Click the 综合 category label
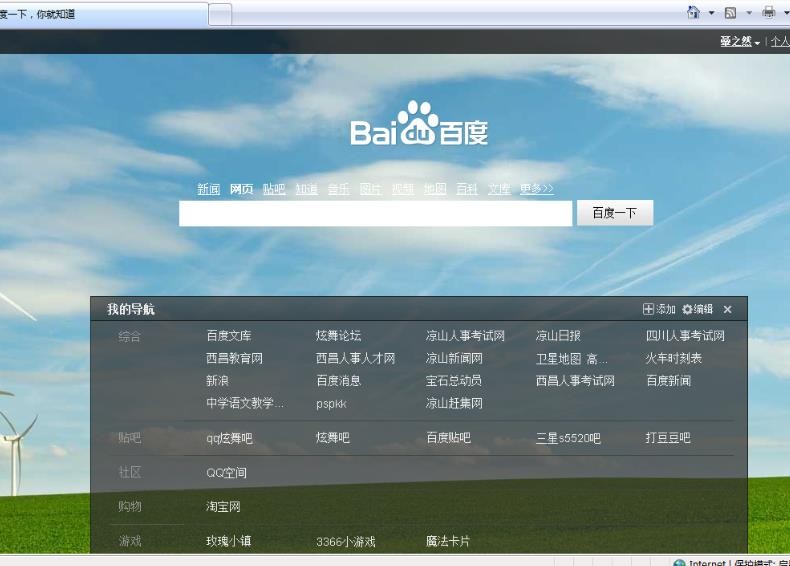Image resolution: width=790 pixels, height=566 pixels. (x=129, y=336)
